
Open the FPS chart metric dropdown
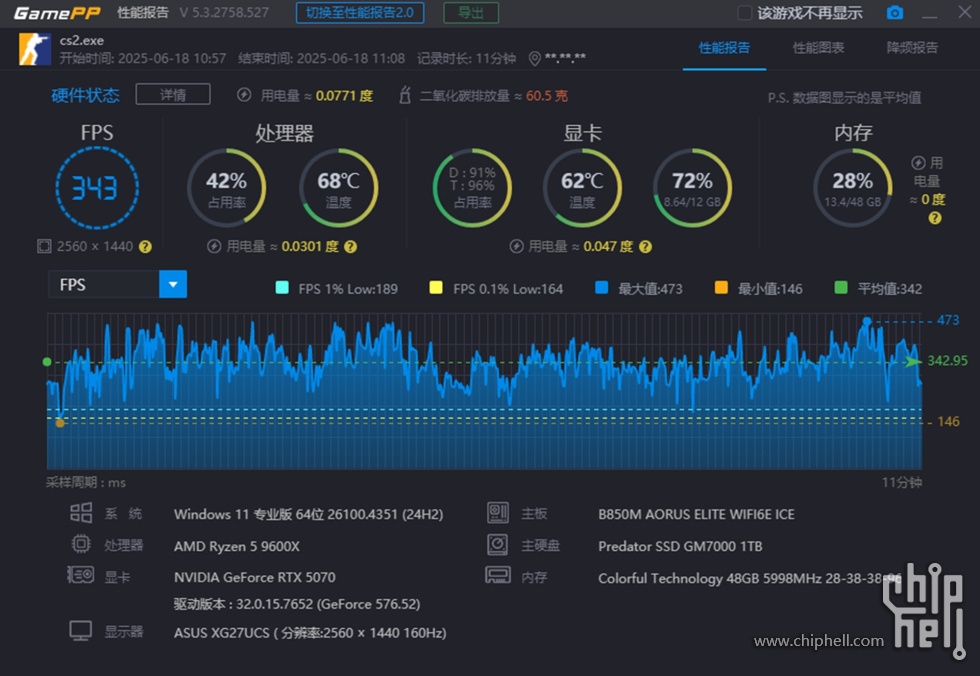[x=118, y=284]
